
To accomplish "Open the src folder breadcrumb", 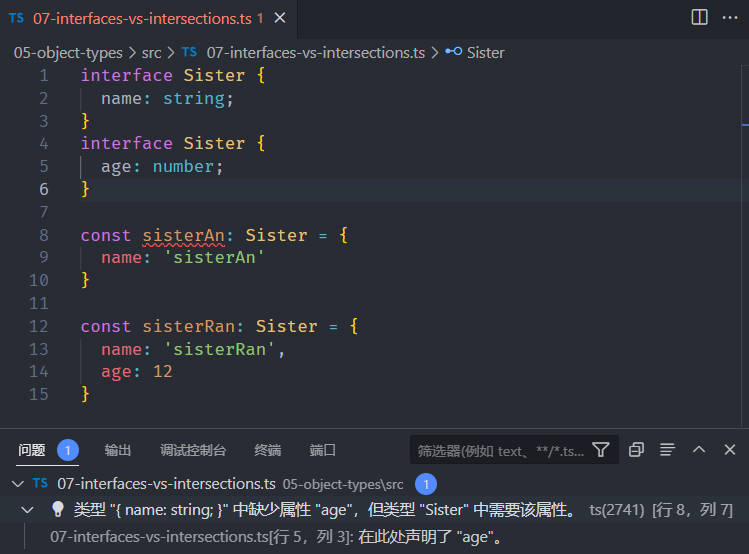I will tap(151, 53).
